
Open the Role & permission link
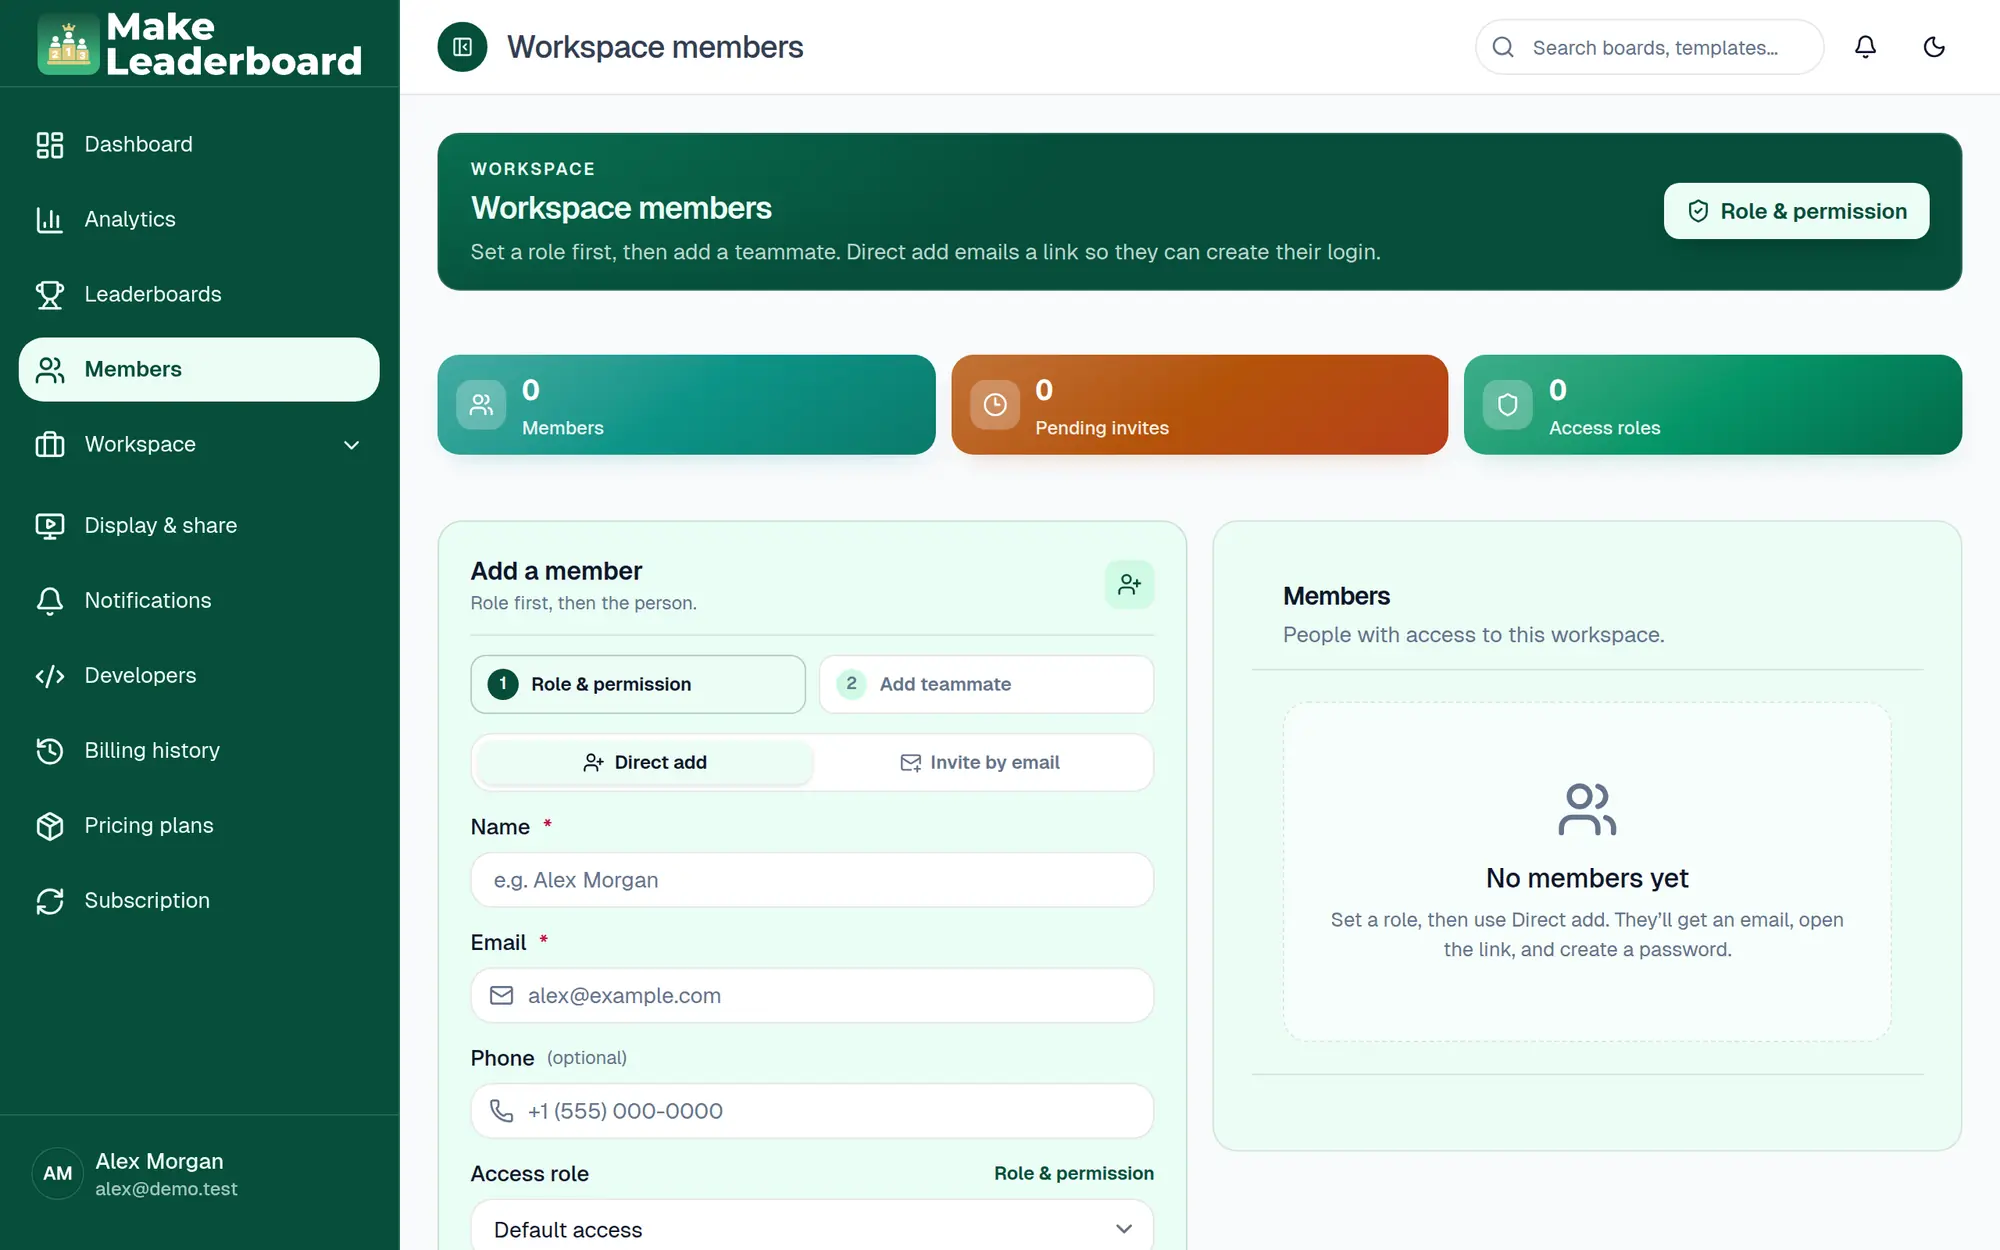point(1074,1173)
